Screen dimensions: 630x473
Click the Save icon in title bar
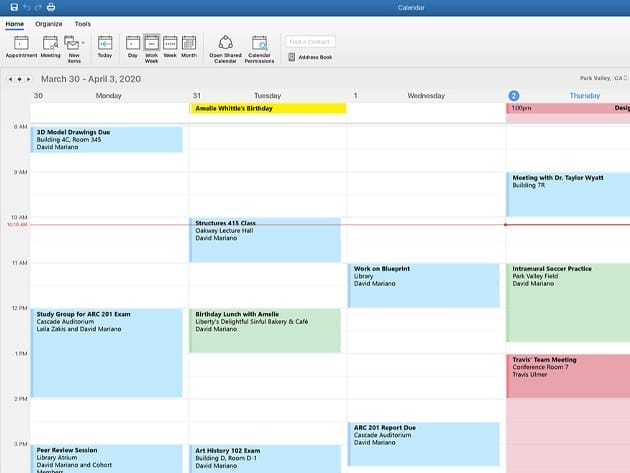(x=14, y=7)
